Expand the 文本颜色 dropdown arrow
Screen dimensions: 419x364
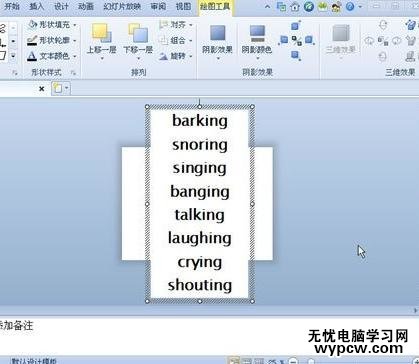(75, 56)
